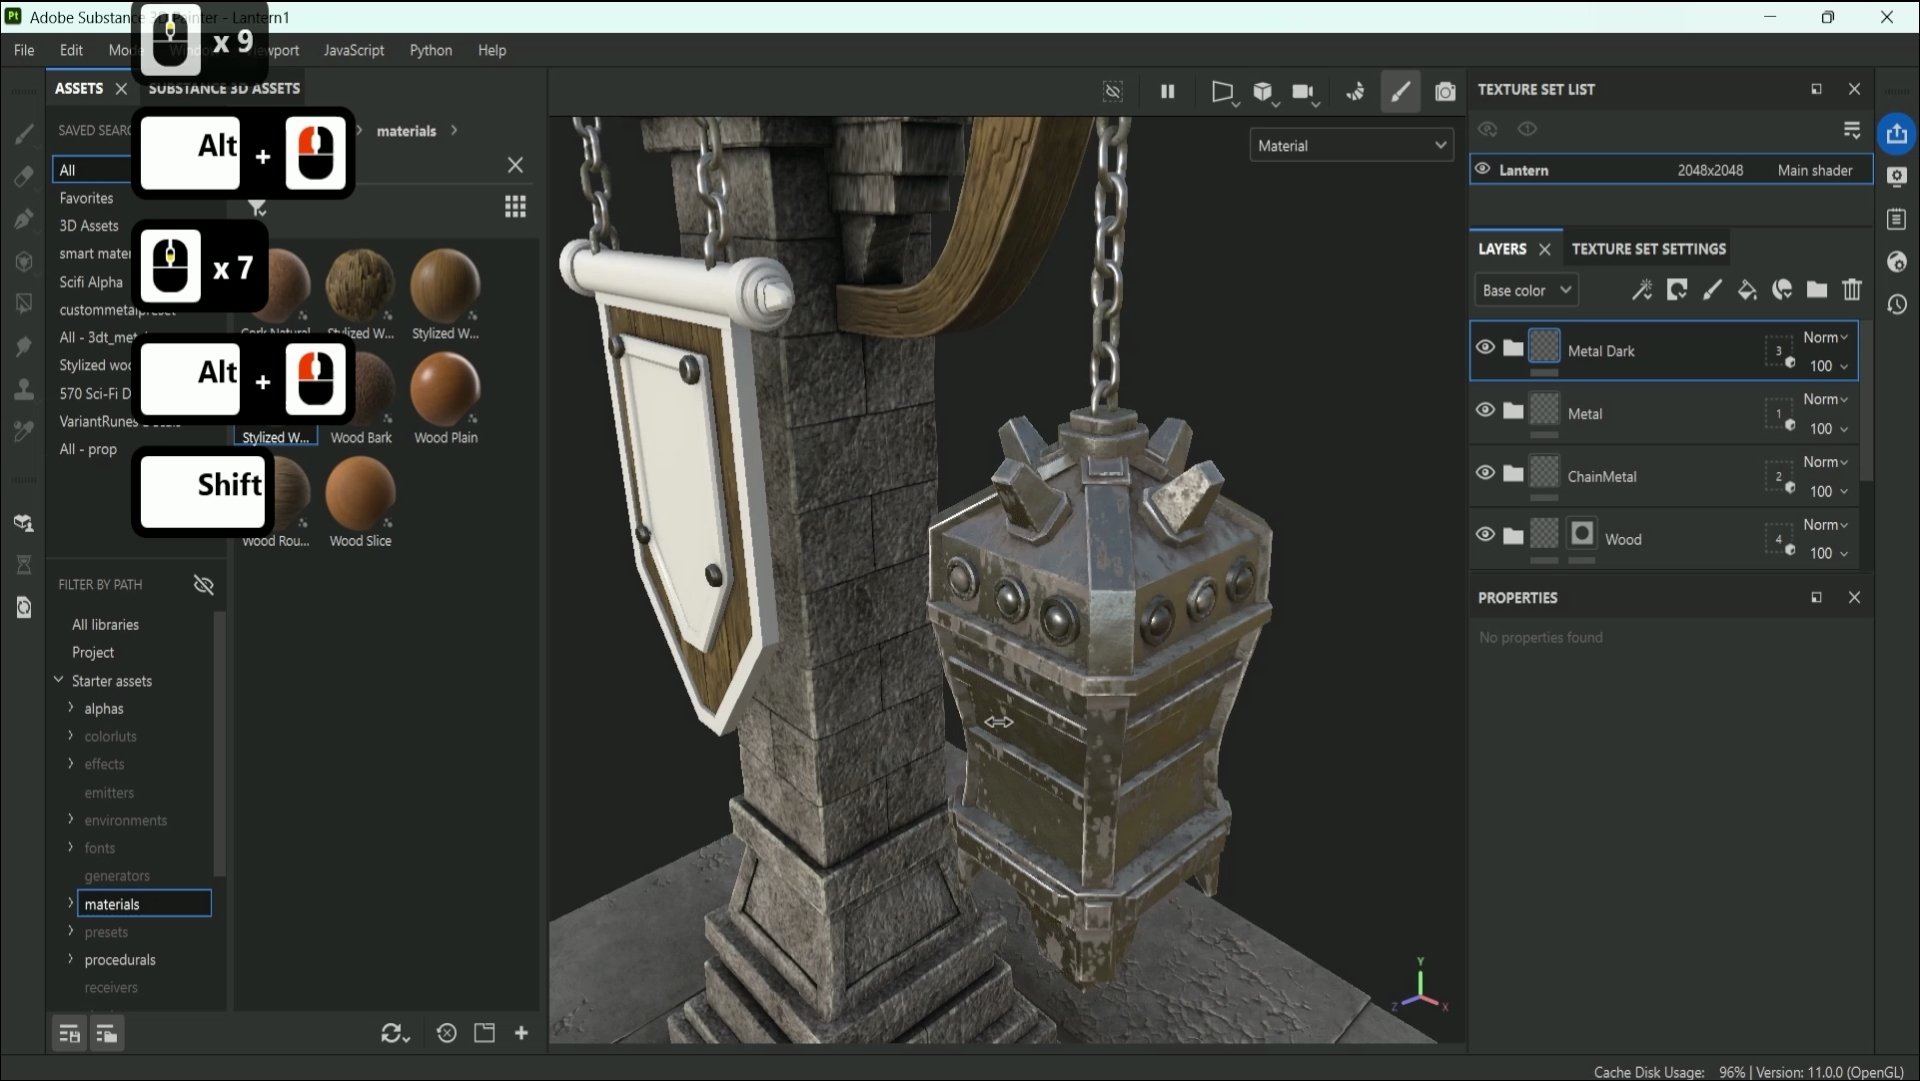
Task: Toggle visibility of the ChainMetal layer
Action: (1485, 473)
